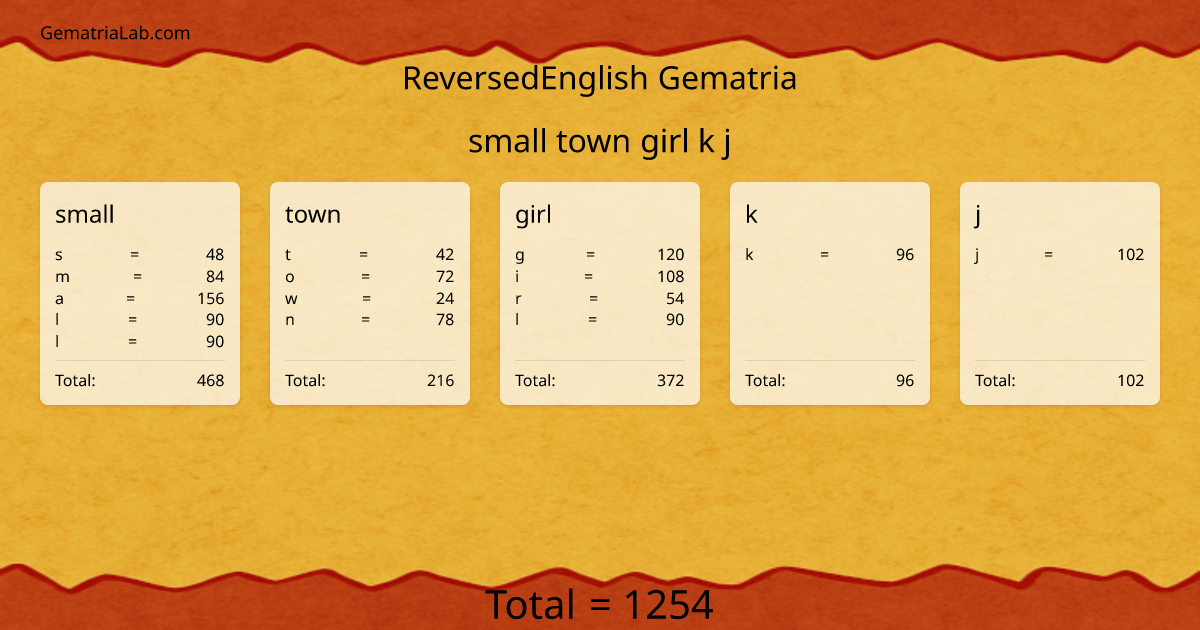The image size is (1200, 630).
Task: Click the letter value g = 120
Action: (x=600, y=254)
